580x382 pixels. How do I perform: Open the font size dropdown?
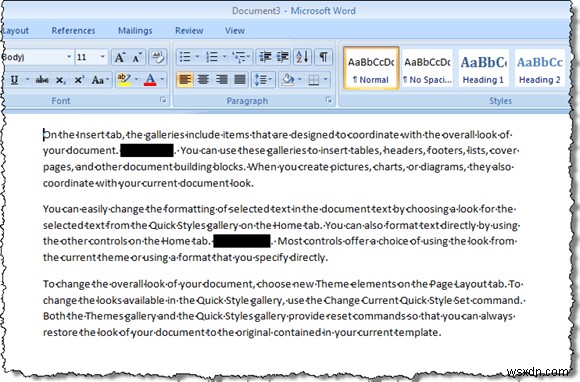tap(102, 57)
